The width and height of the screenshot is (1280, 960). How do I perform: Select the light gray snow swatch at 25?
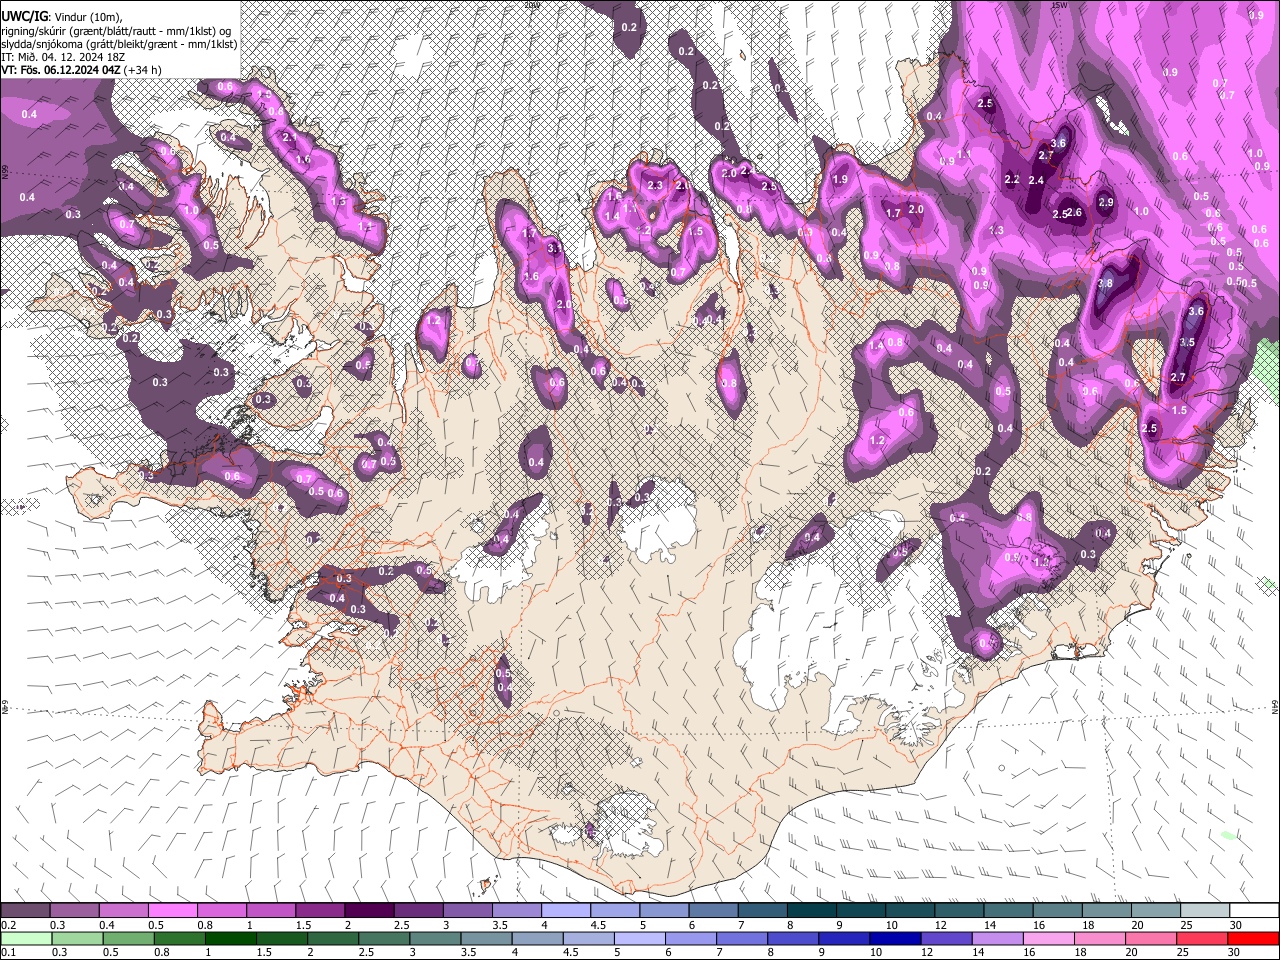pos(1204,911)
